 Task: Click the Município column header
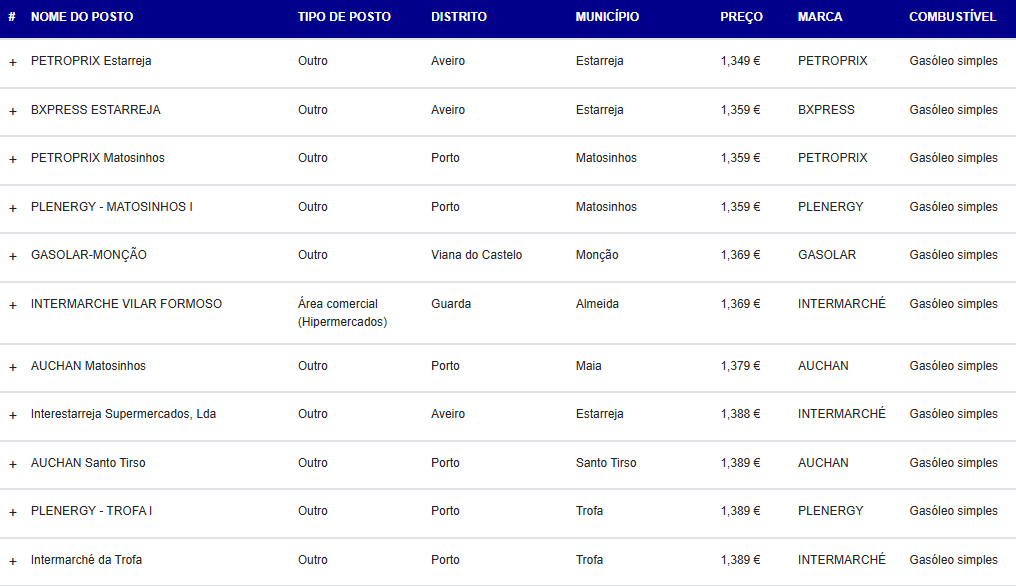tap(607, 17)
